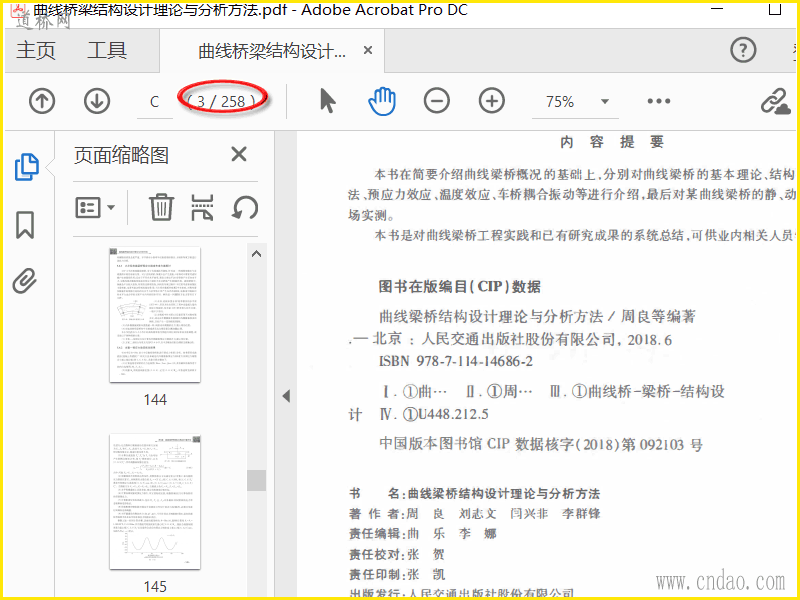Rotate pages counterclockwise icon
800x600 pixels.
(245, 208)
